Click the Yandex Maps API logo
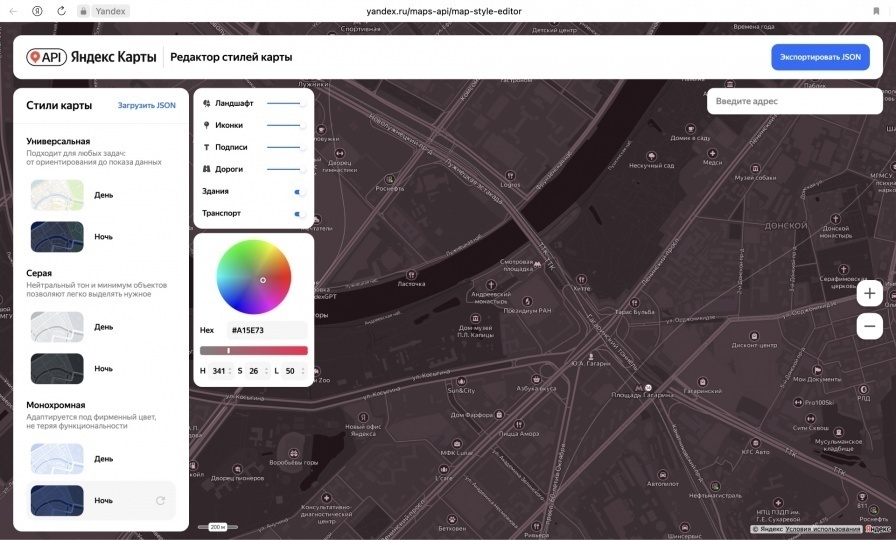The width and height of the screenshot is (896, 540). tap(91, 57)
